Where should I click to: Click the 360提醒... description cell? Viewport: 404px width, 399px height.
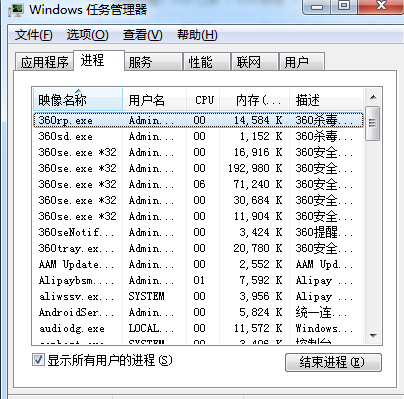click(x=324, y=232)
